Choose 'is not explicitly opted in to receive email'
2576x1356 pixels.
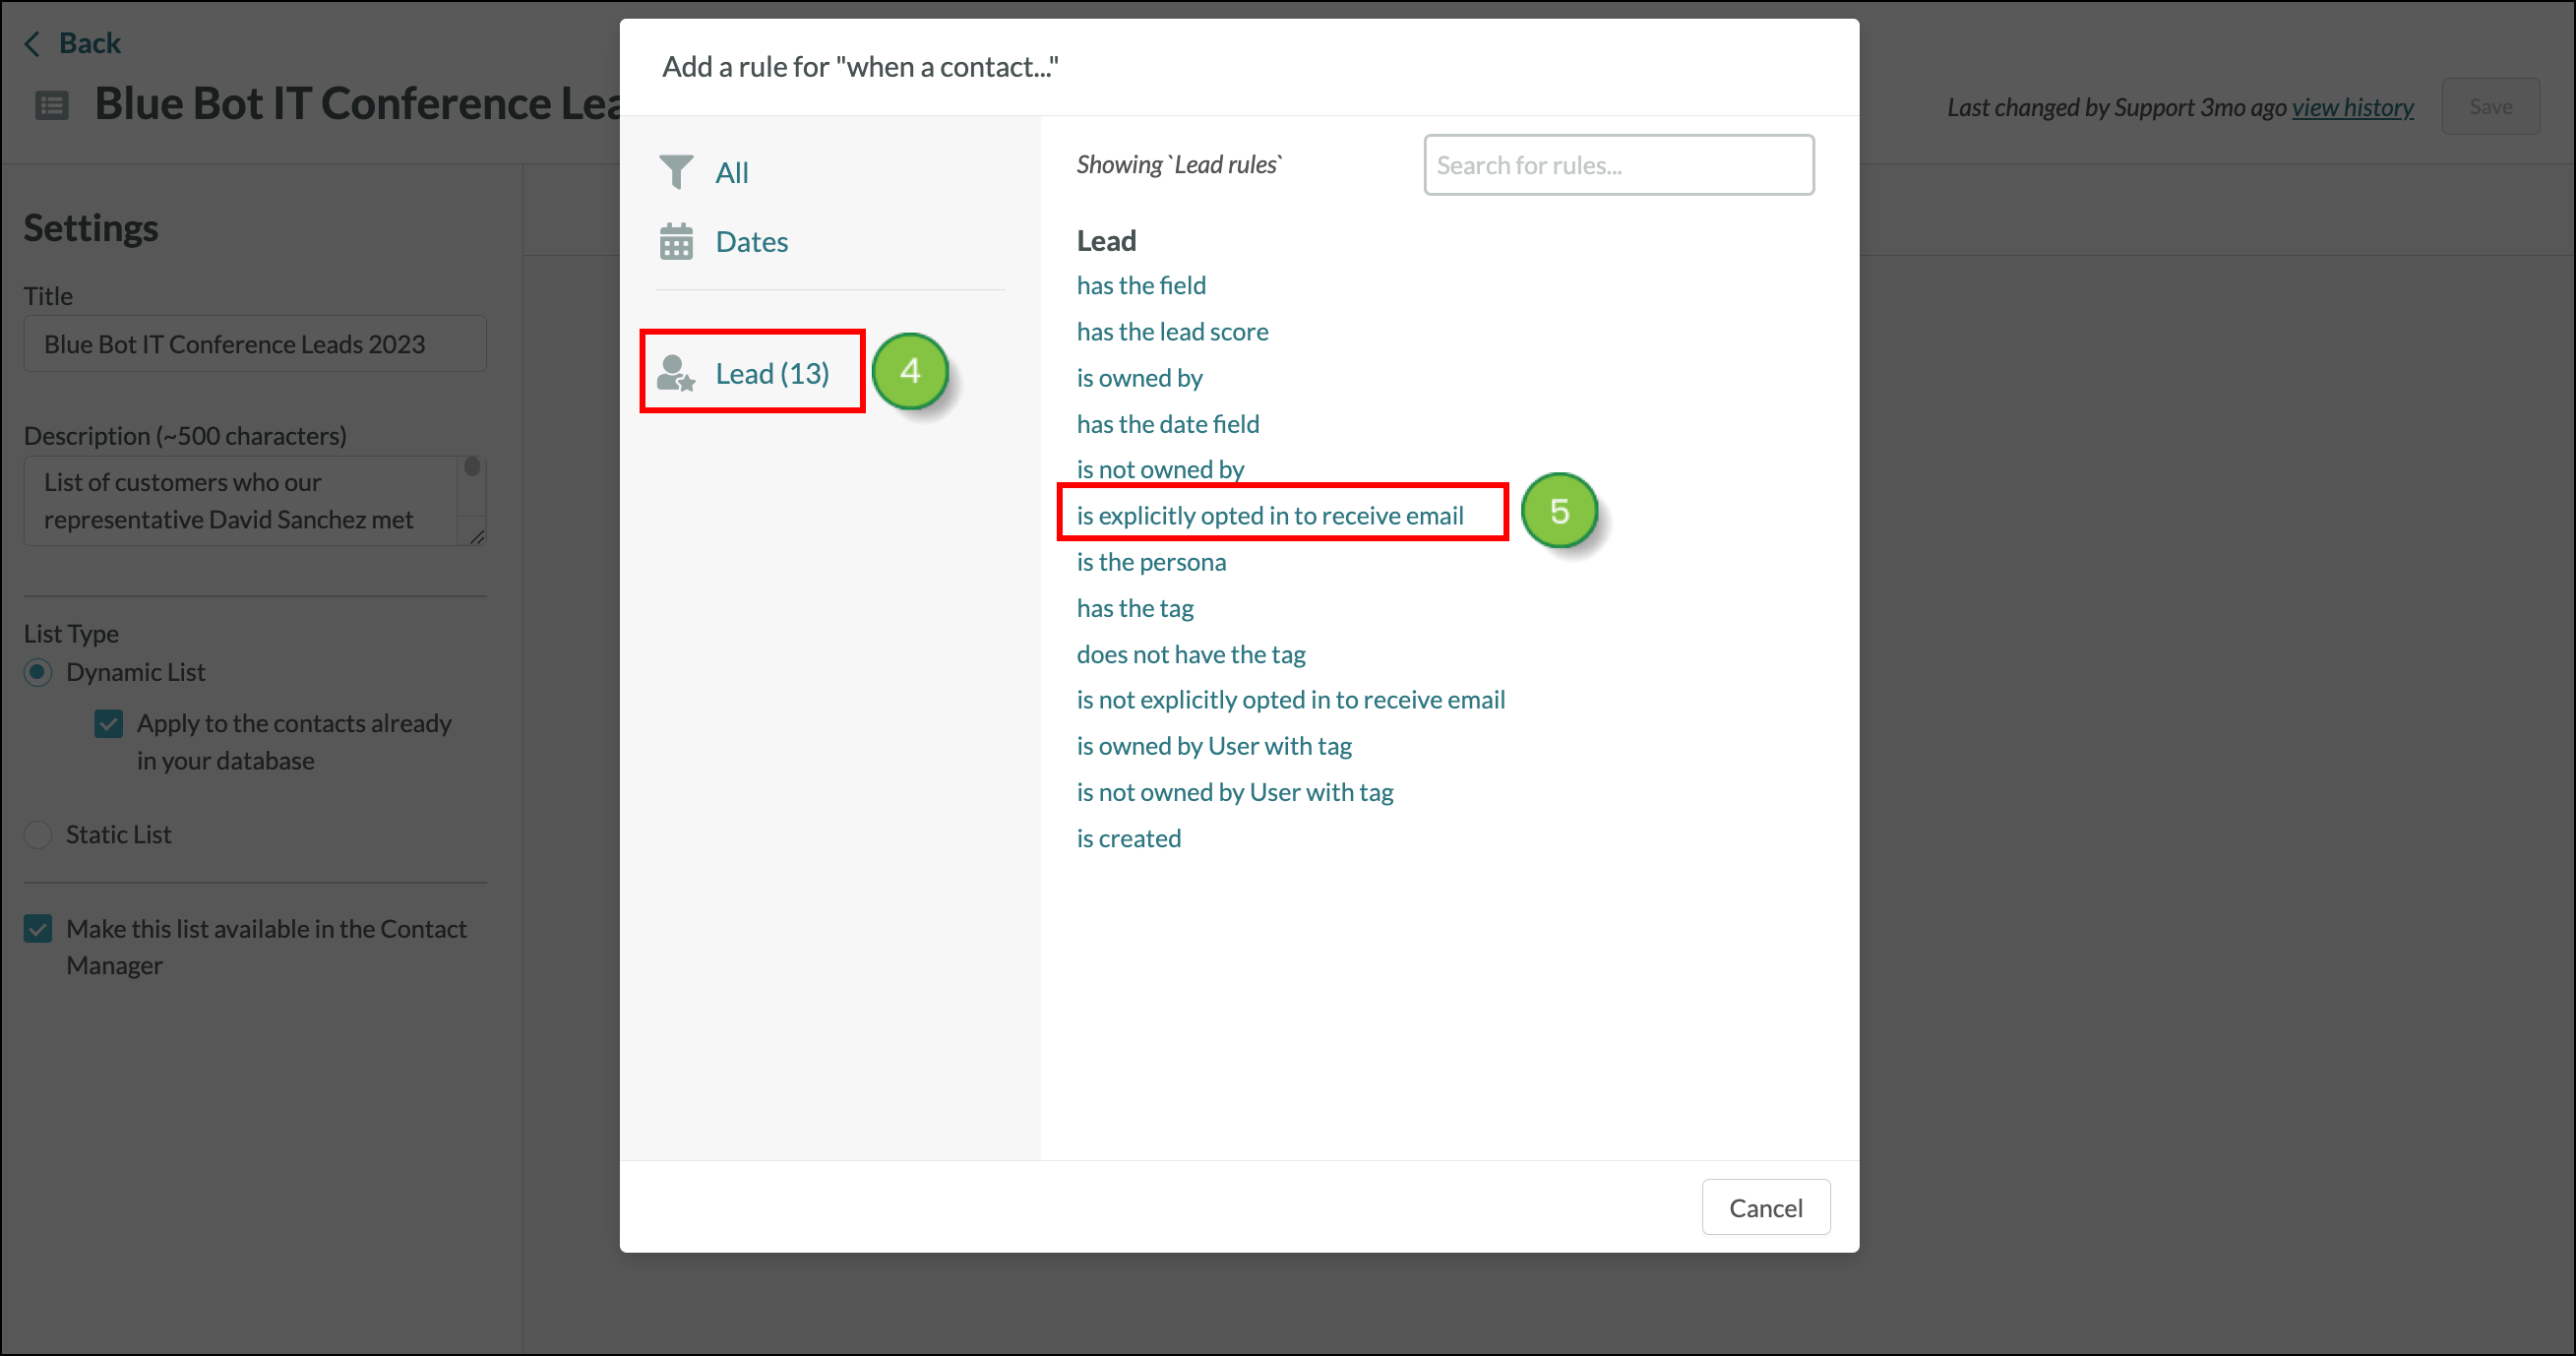pos(1290,699)
